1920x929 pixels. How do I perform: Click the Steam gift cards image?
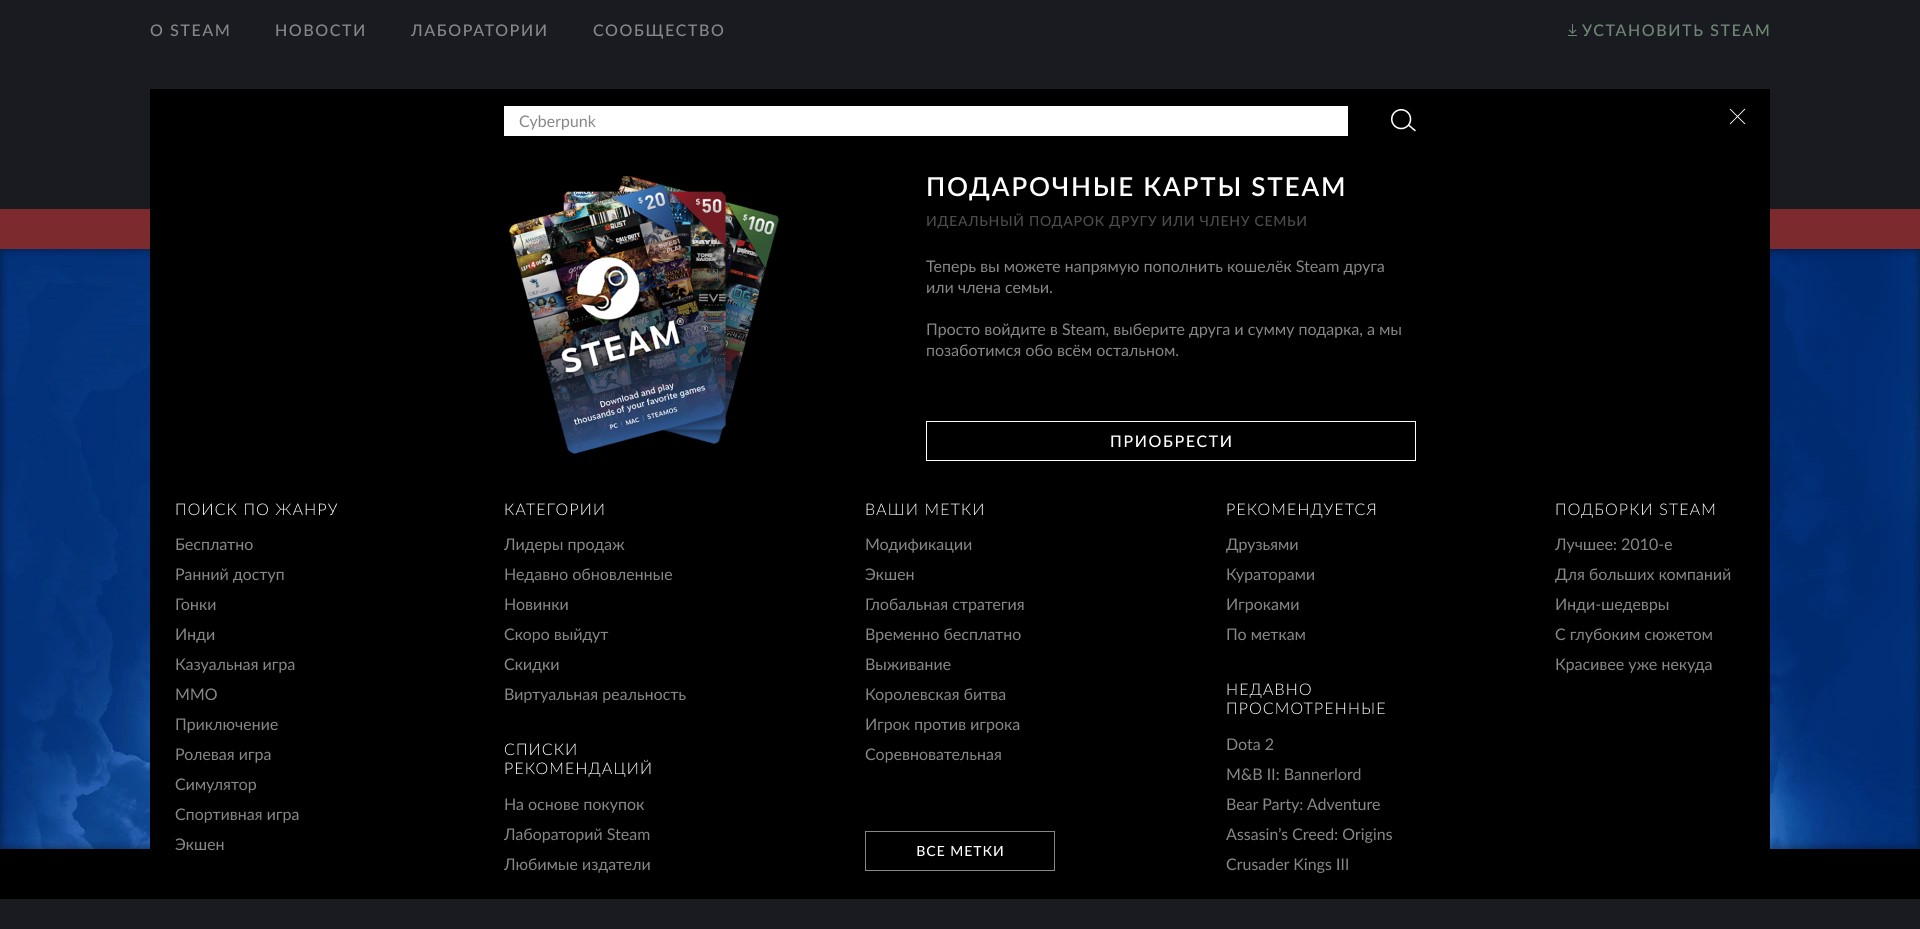coord(643,314)
